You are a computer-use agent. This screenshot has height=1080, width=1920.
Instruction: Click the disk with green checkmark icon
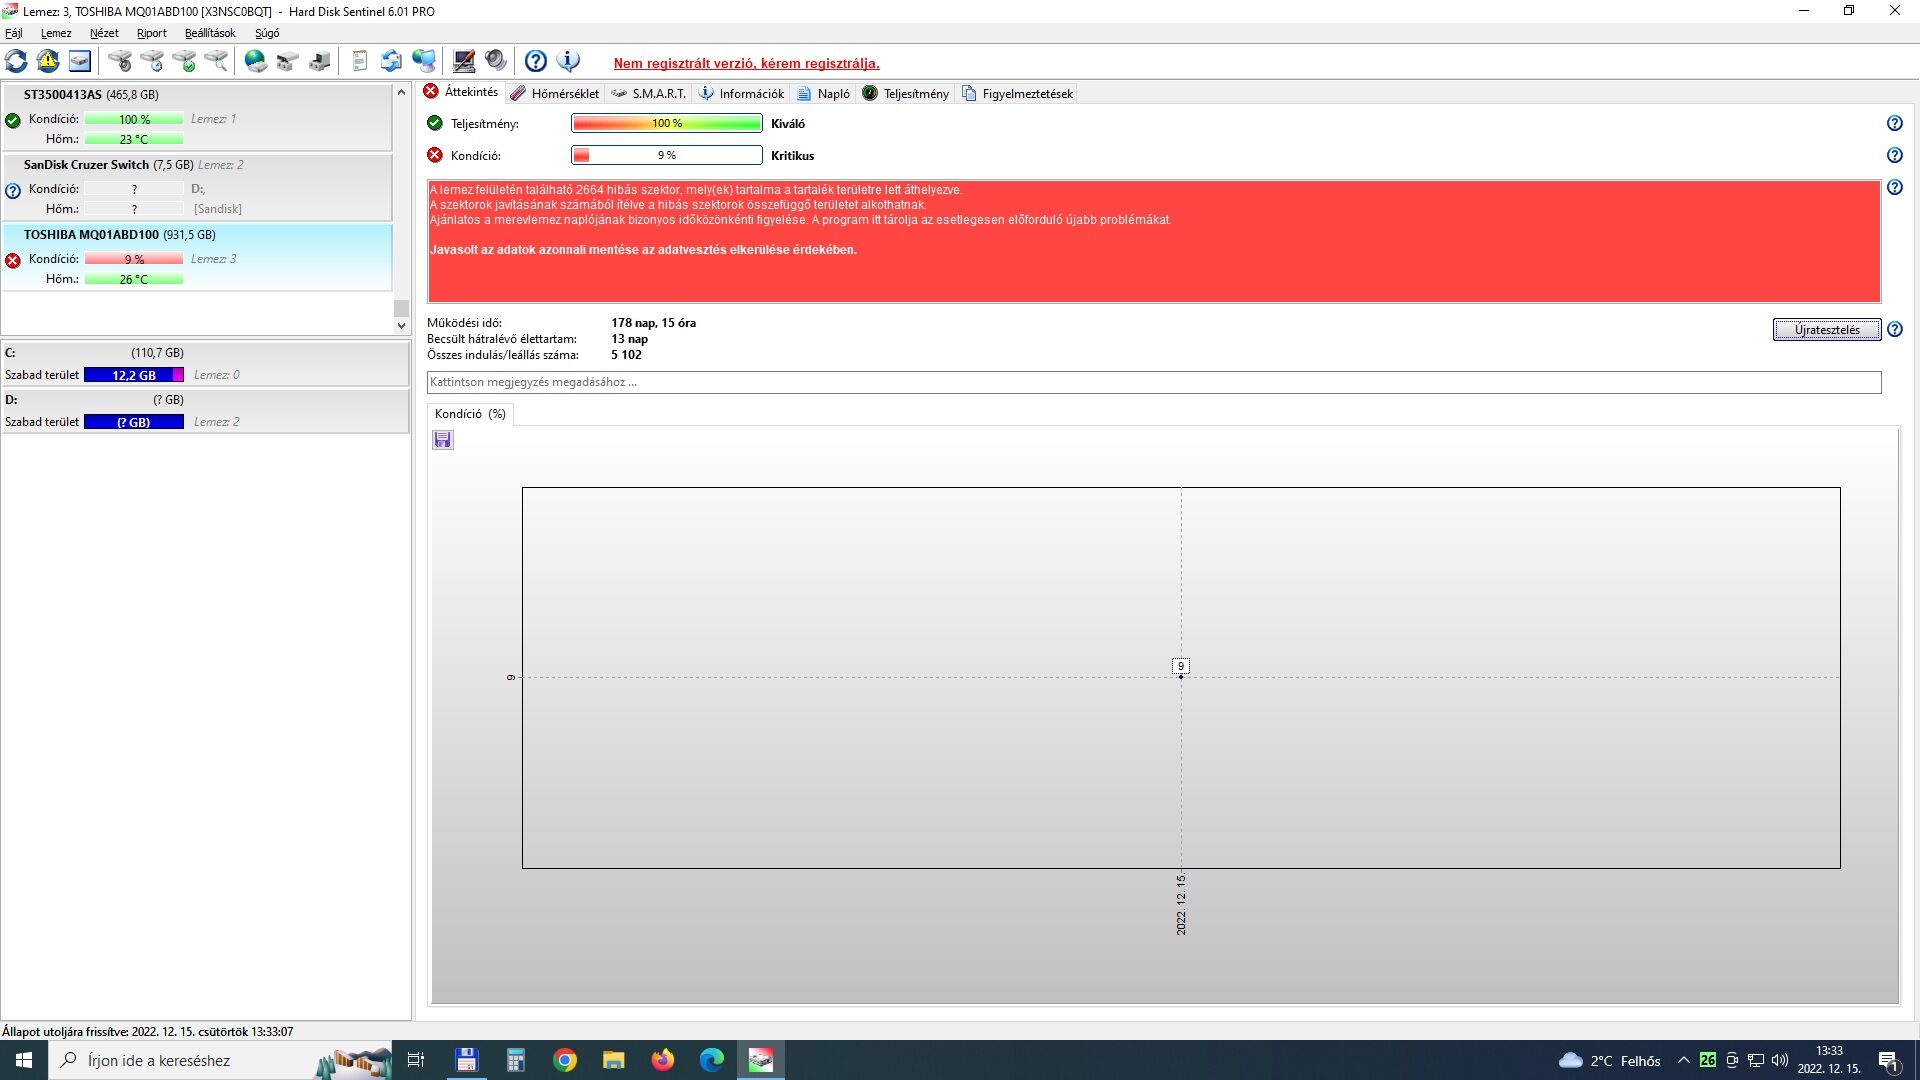(x=184, y=61)
